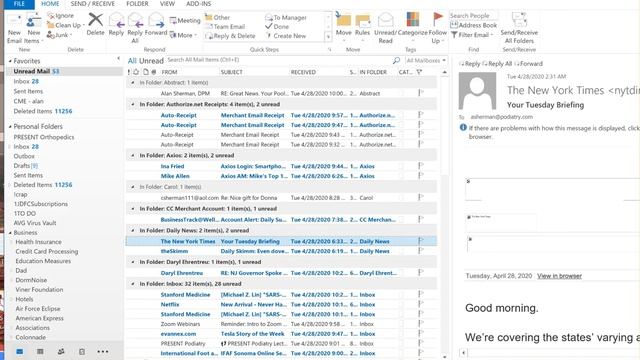Toggle Unread/Read status
The width and height of the screenshot is (640, 360).
(385, 28)
